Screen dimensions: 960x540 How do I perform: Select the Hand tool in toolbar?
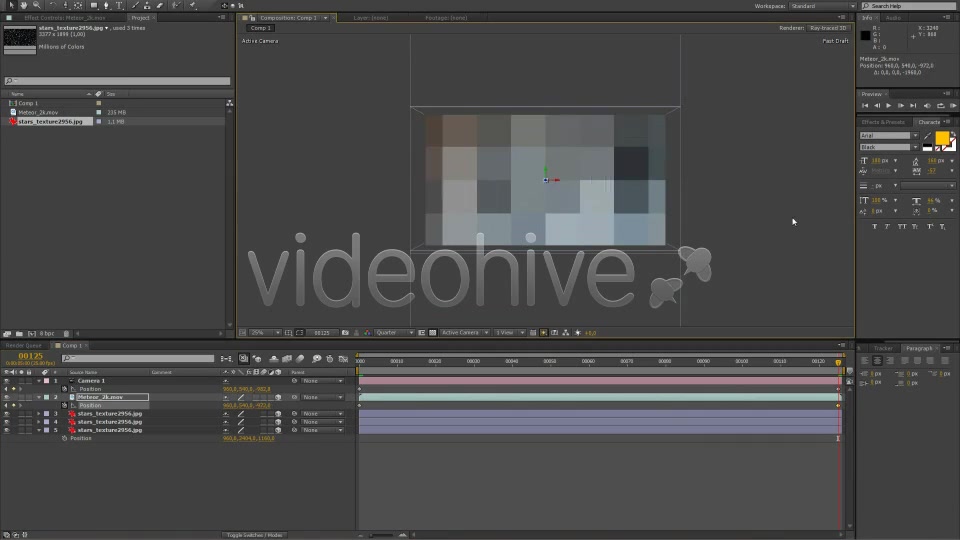[24, 6]
